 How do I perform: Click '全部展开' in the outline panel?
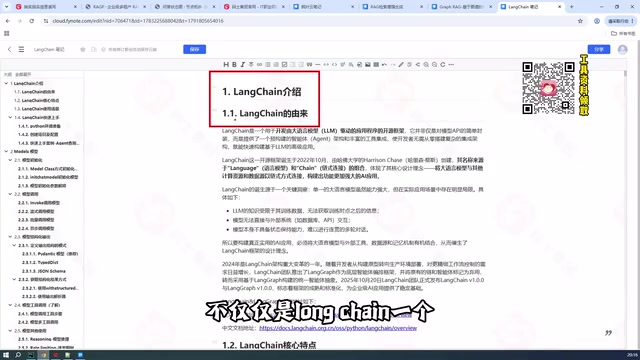(23, 74)
